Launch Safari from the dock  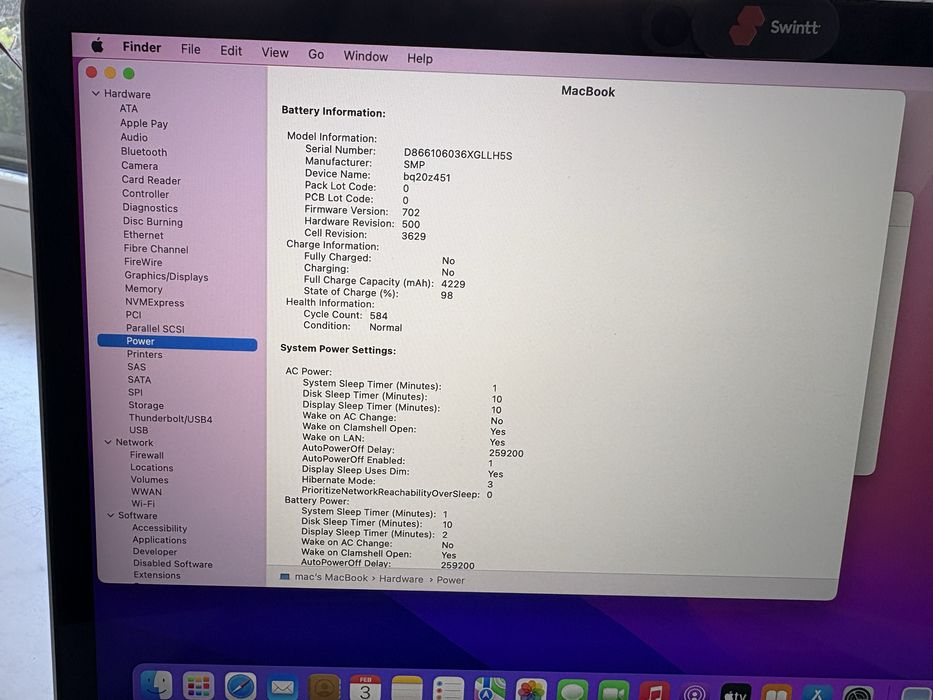(240, 688)
